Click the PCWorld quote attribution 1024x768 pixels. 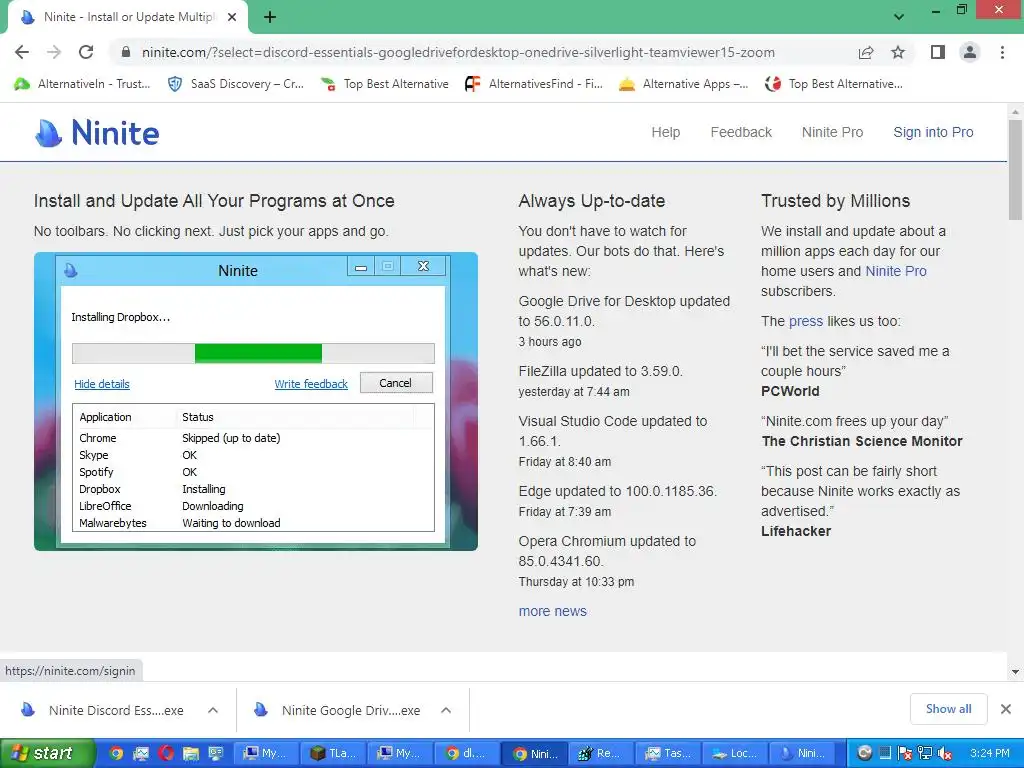(790, 391)
